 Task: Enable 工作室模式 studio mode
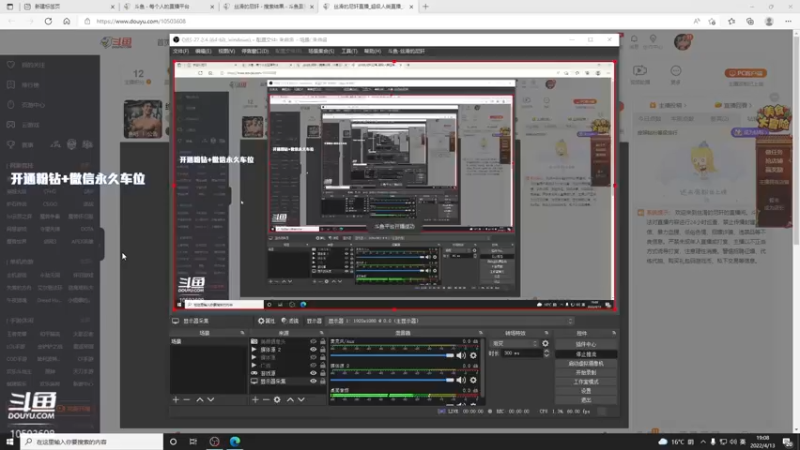pos(586,382)
